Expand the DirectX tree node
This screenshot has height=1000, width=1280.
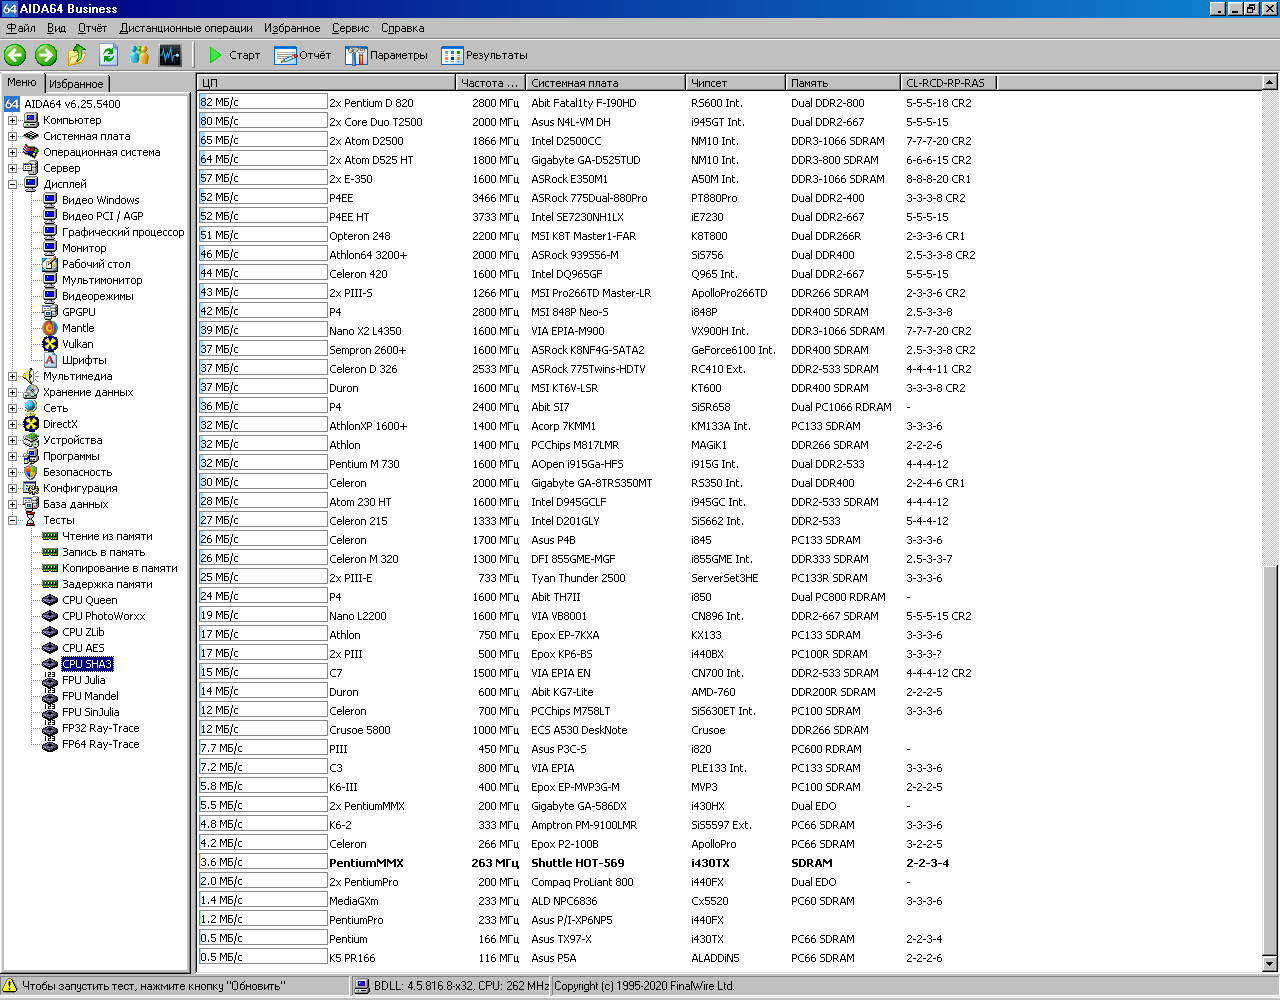click(13, 424)
